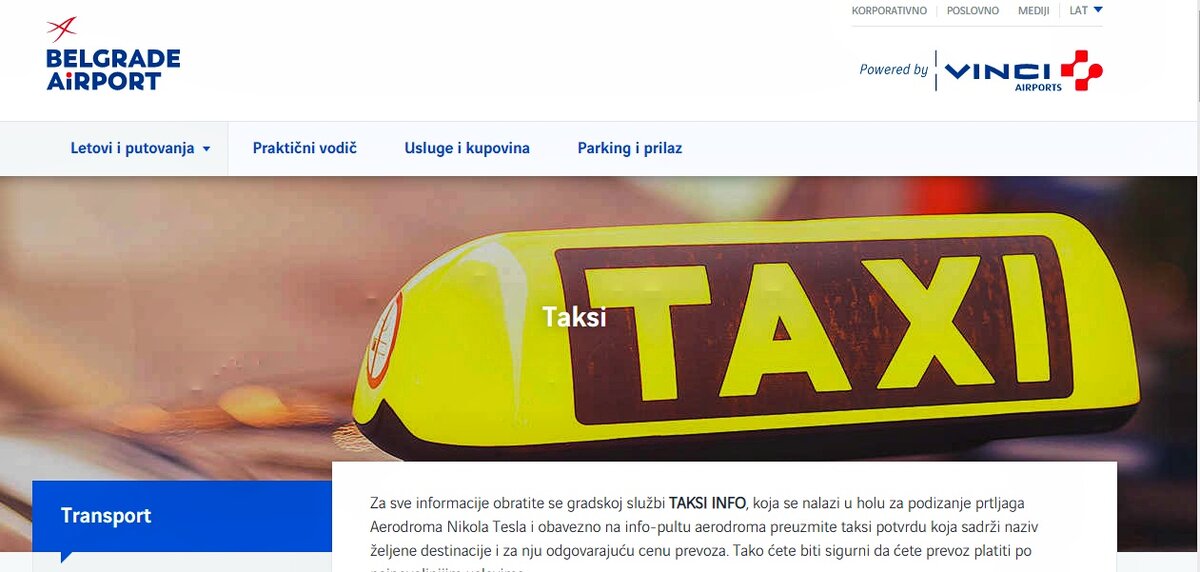1200x572 pixels.
Task: Click the bold TAKSI INFO text
Action: click(707, 502)
